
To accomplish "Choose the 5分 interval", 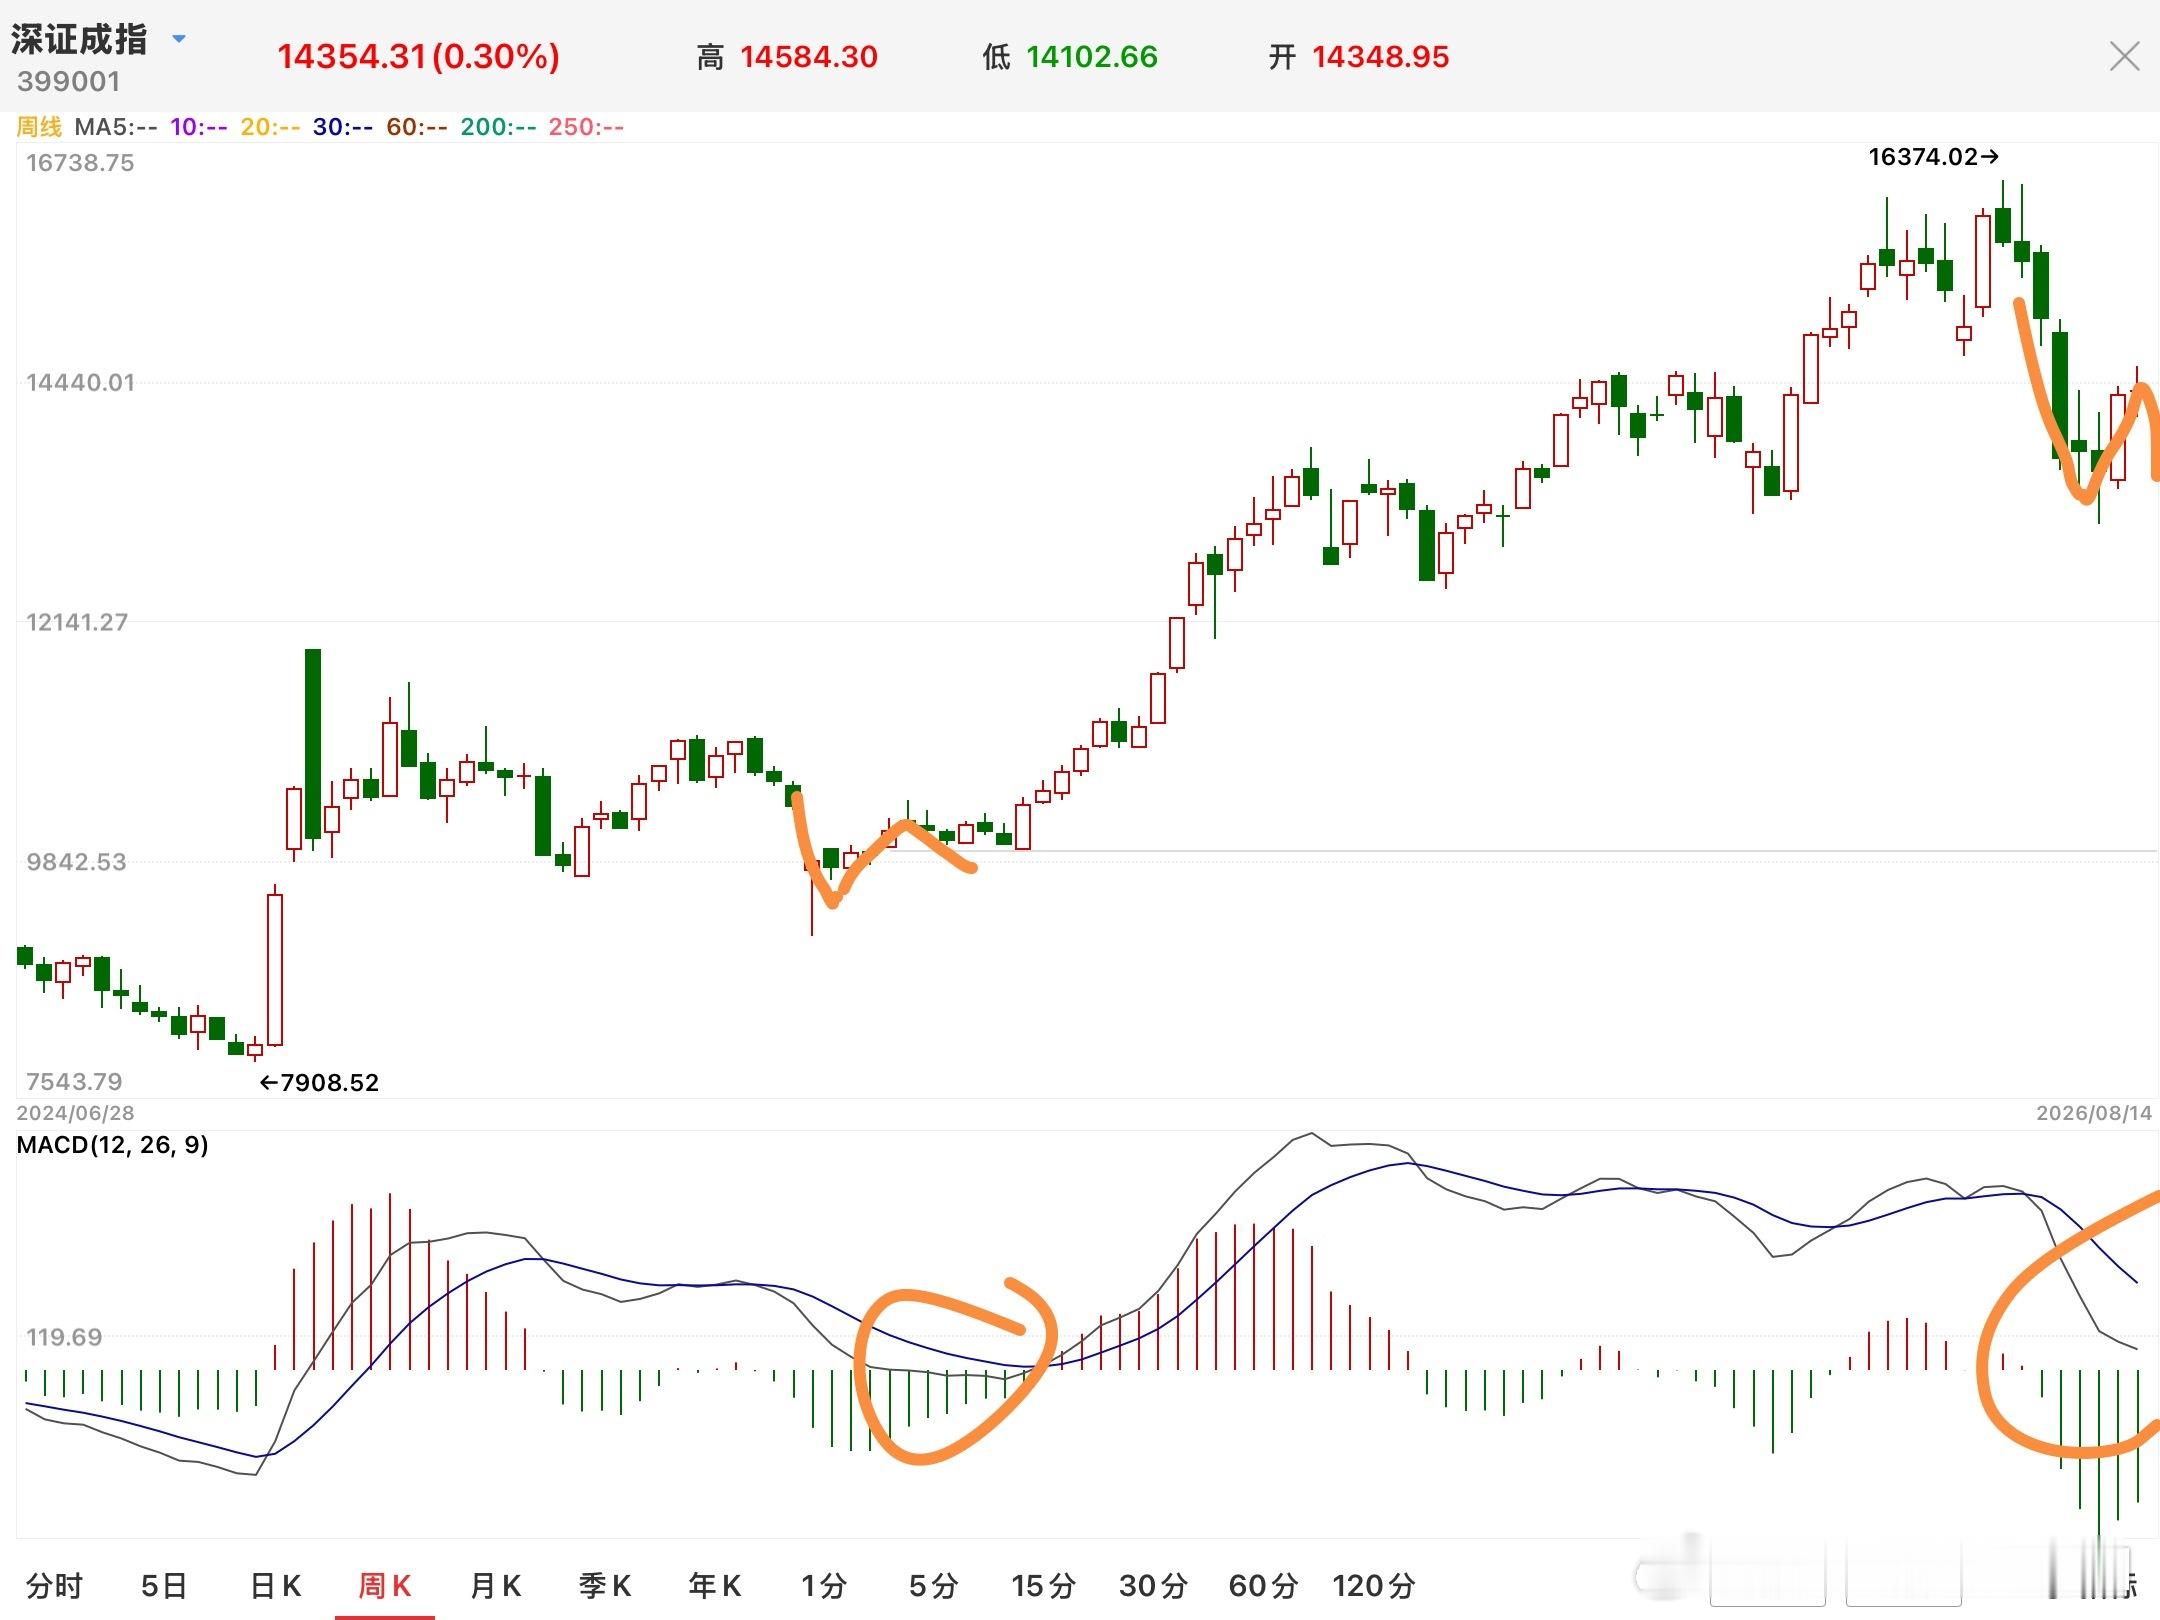I will (x=934, y=1585).
